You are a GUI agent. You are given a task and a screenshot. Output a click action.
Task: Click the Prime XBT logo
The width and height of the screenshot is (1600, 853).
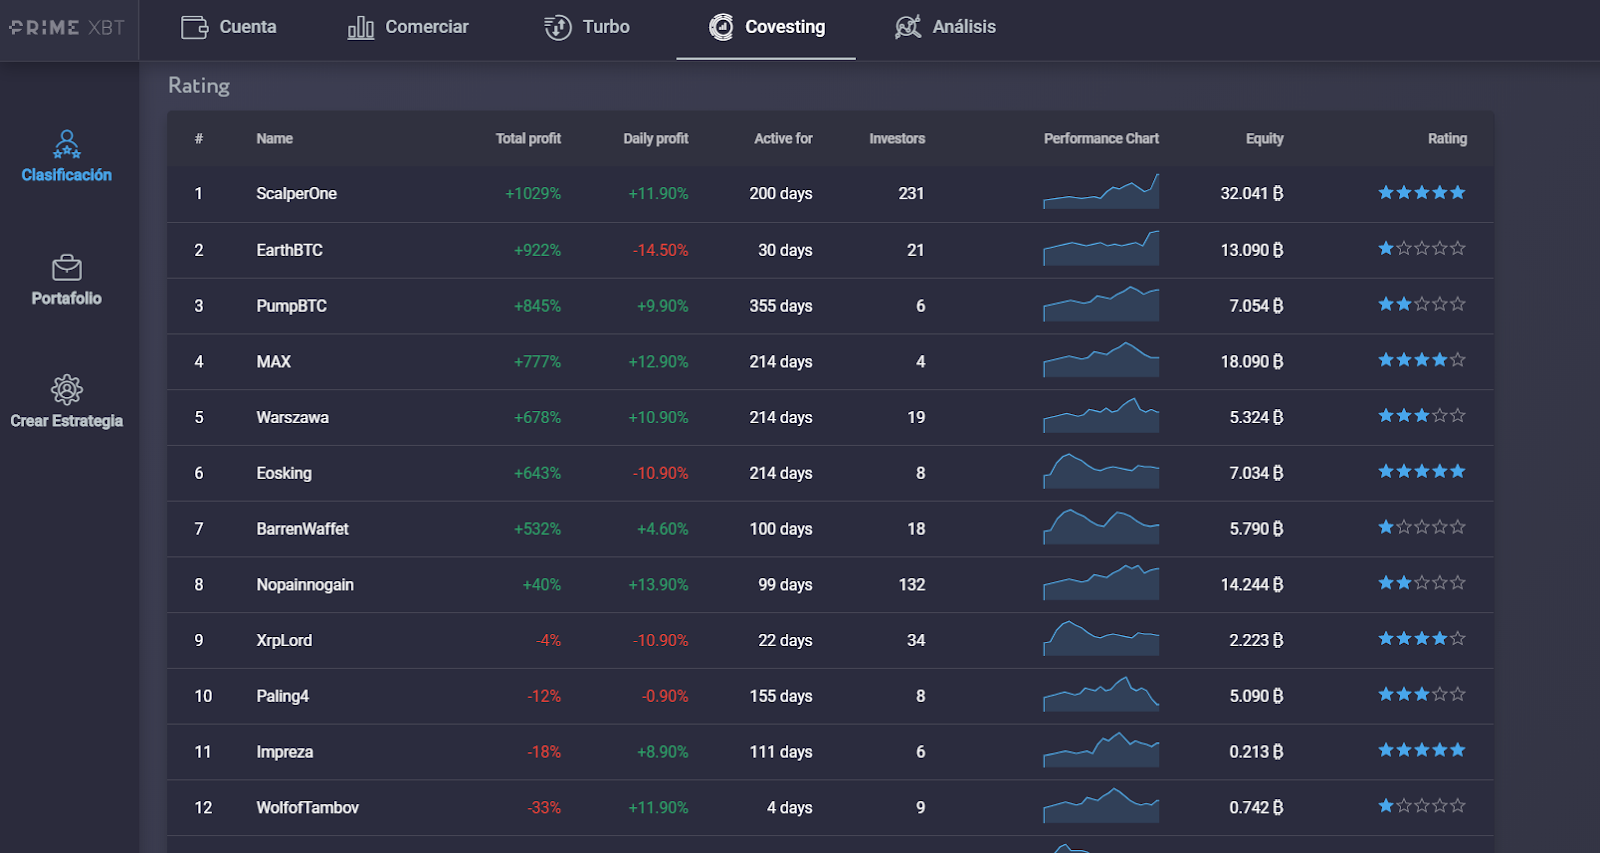click(68, 28)
